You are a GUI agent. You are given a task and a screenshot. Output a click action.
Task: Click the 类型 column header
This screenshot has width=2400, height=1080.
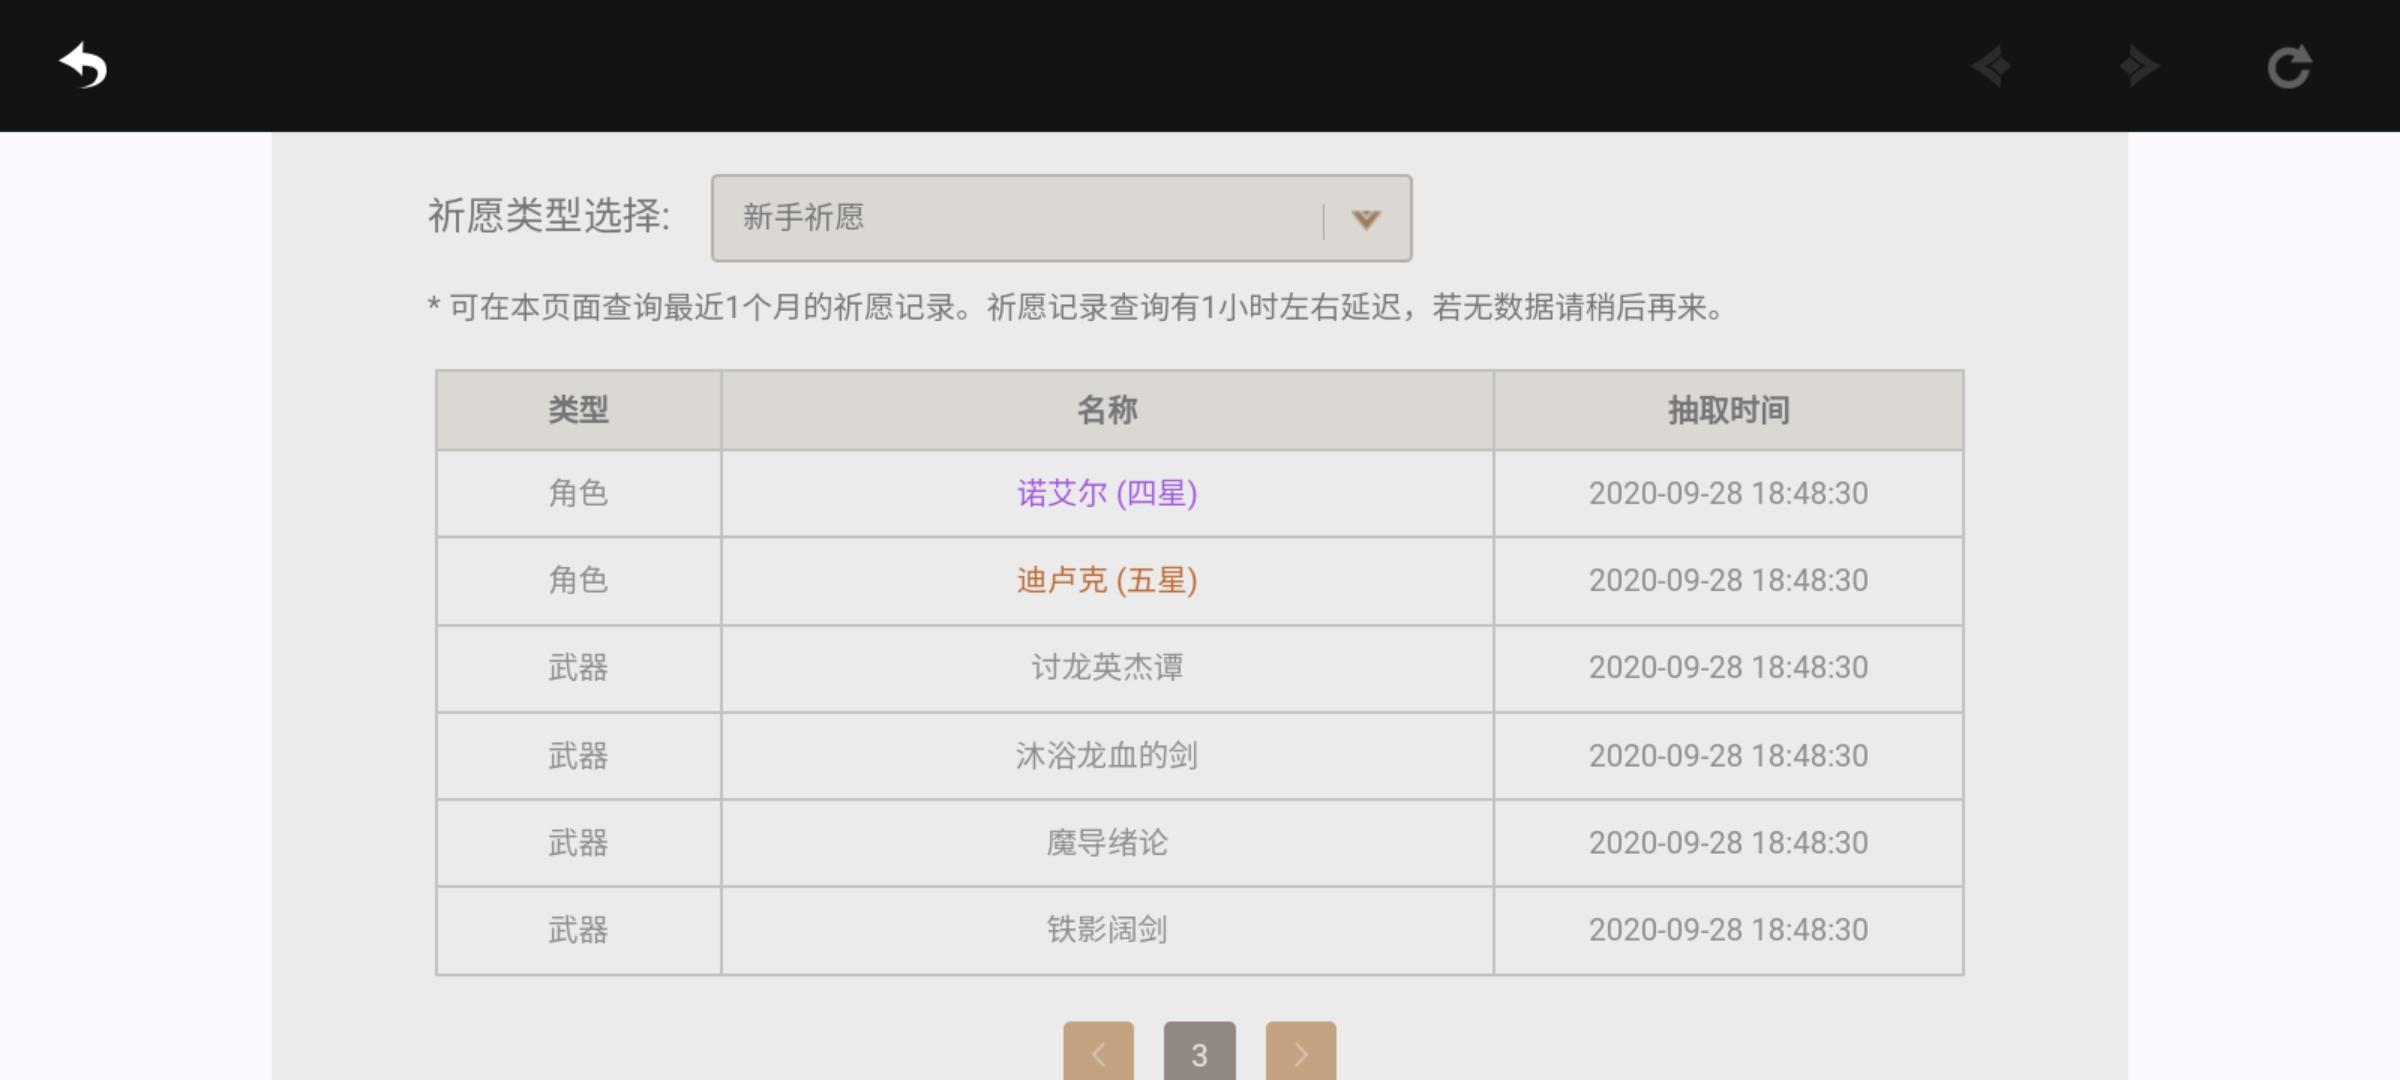click(578, 410)
